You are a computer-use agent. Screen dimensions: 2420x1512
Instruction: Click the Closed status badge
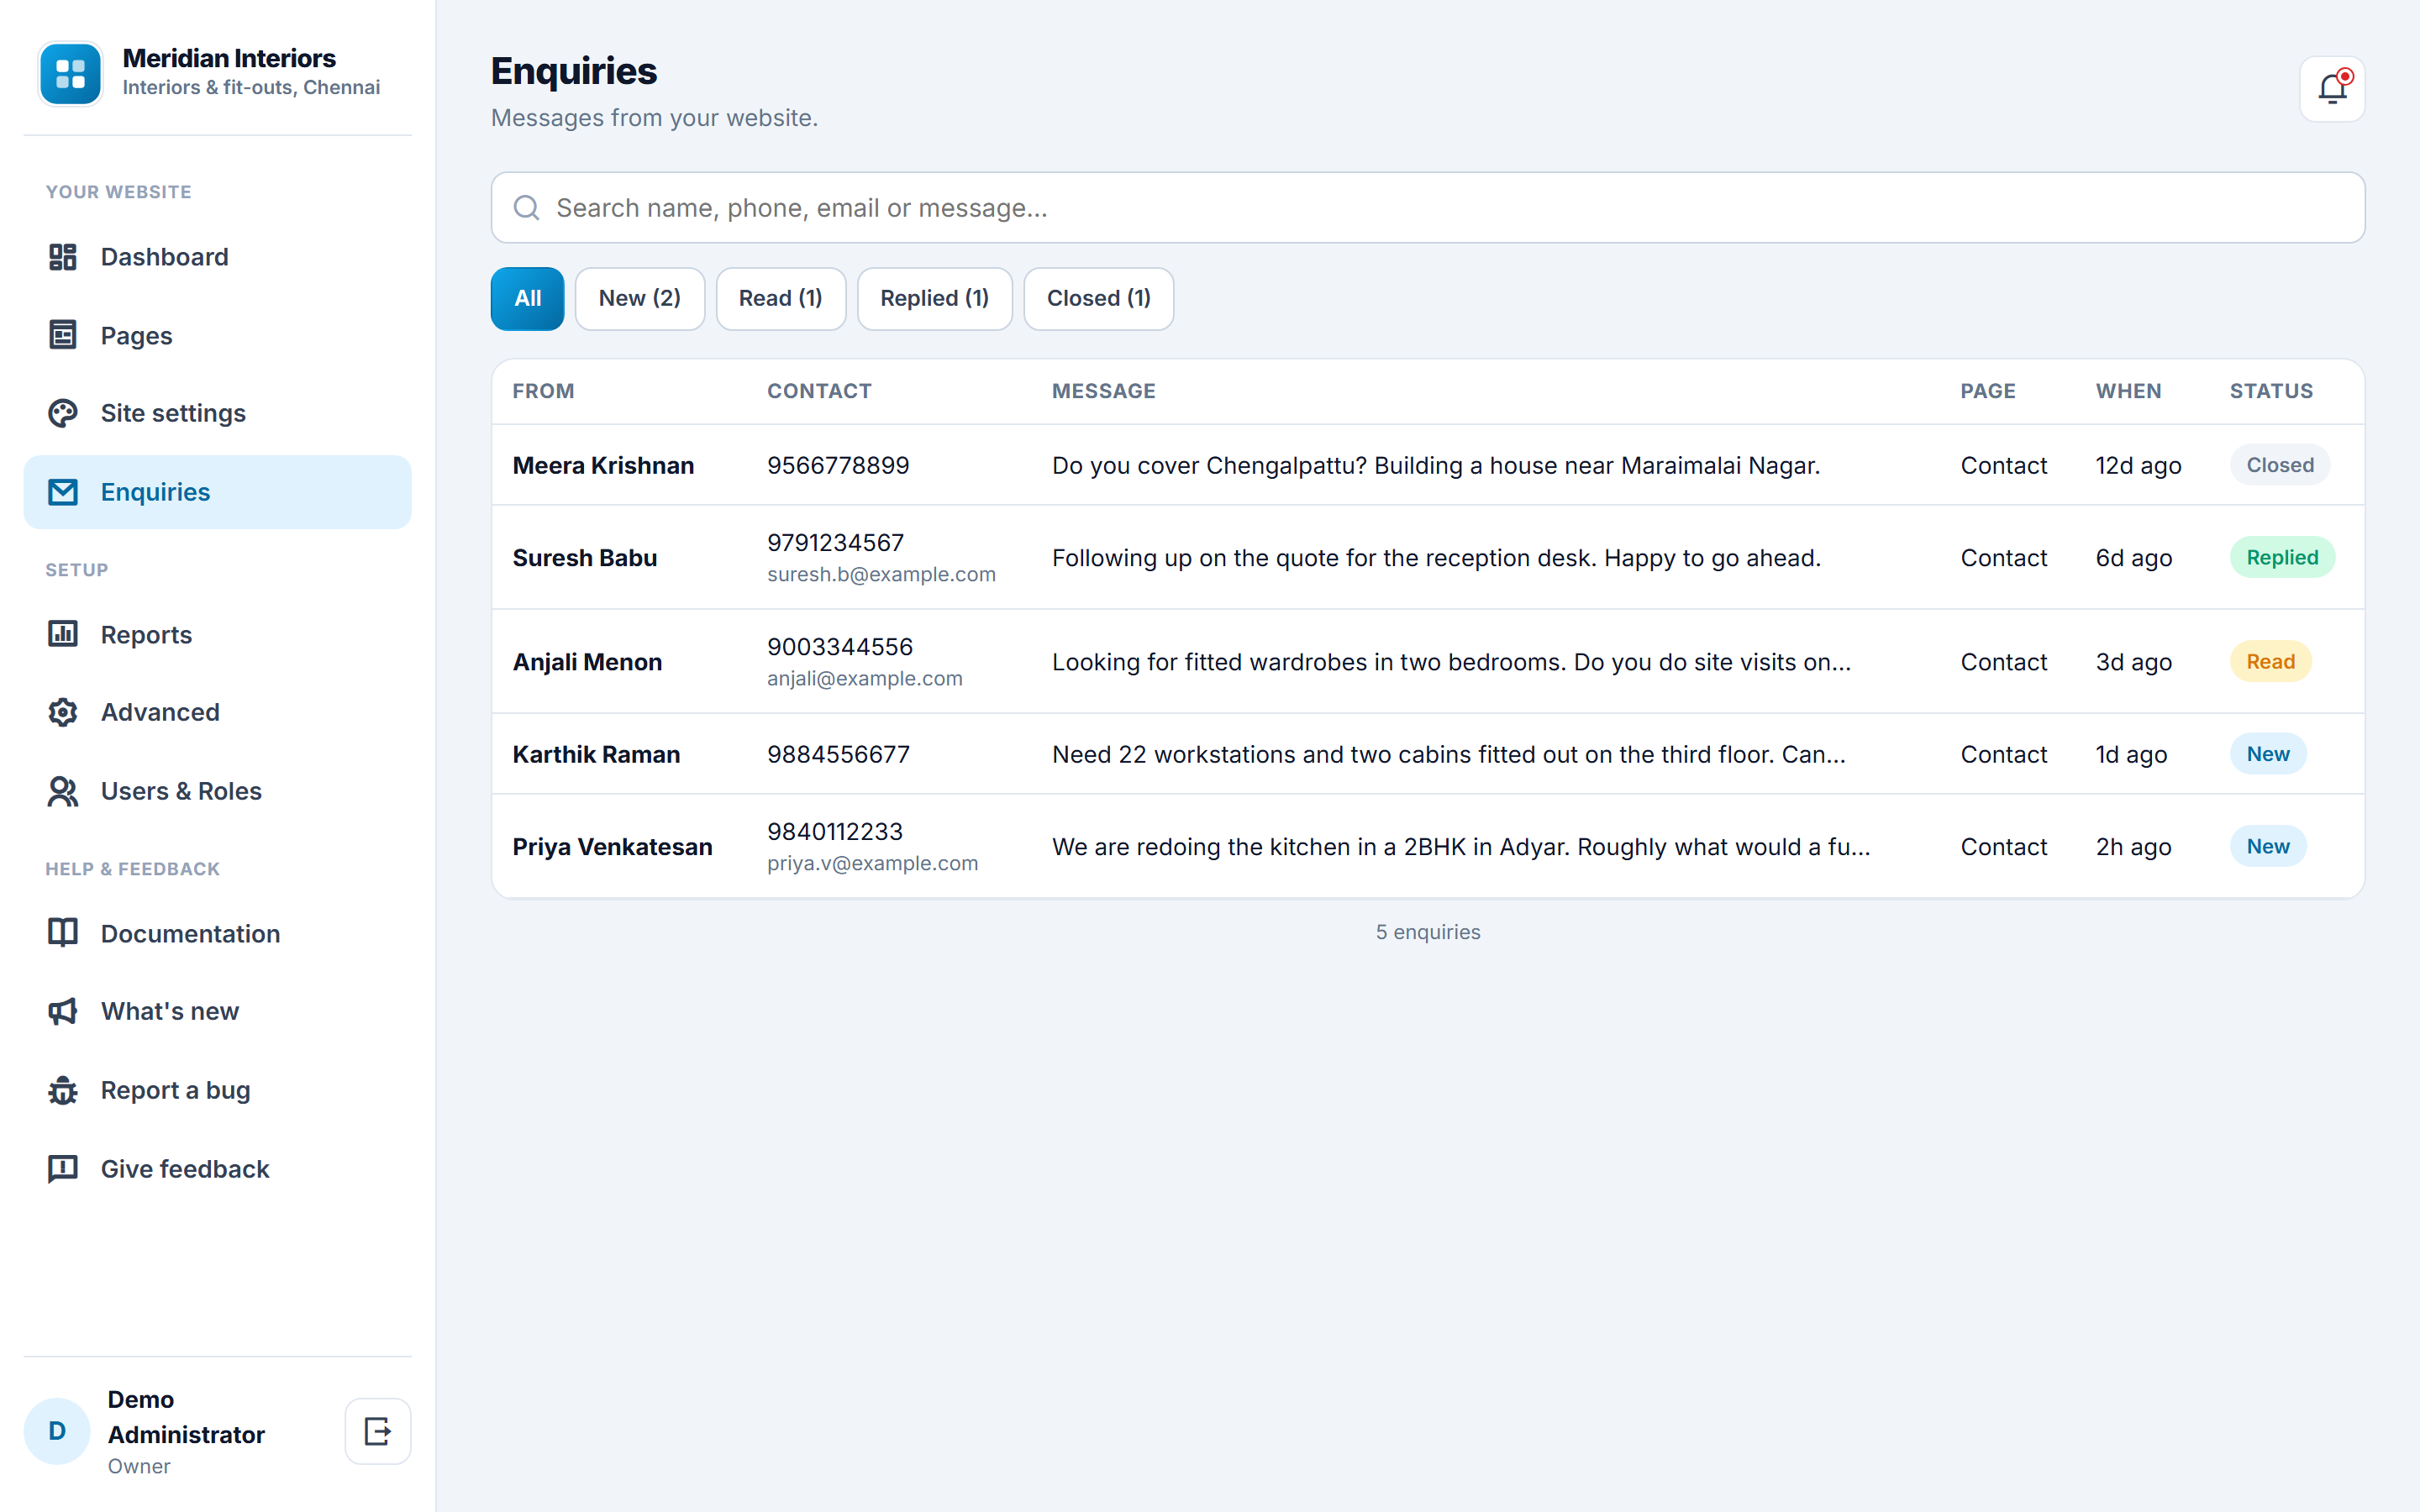coord(2280,465)
